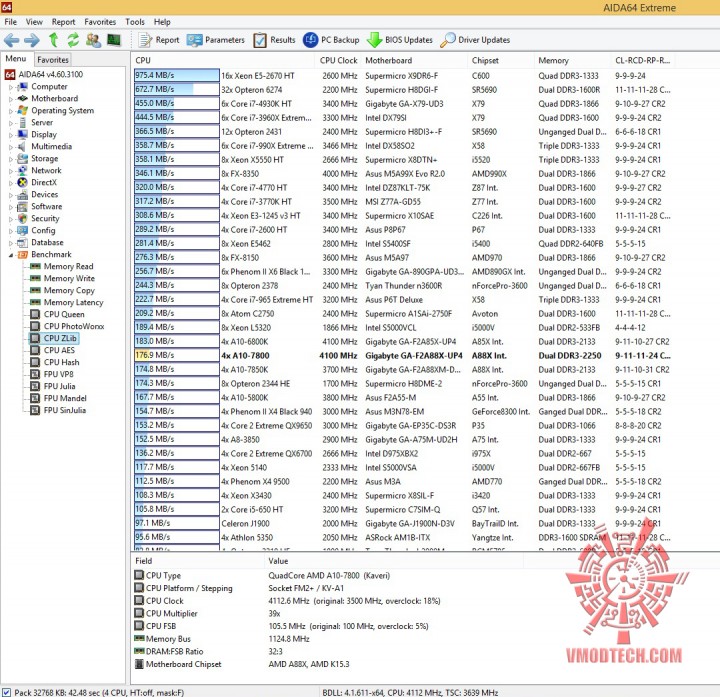Switch to the Favorites tab
This screenshot has height=697, width=720.
click(x=53, y=60)
